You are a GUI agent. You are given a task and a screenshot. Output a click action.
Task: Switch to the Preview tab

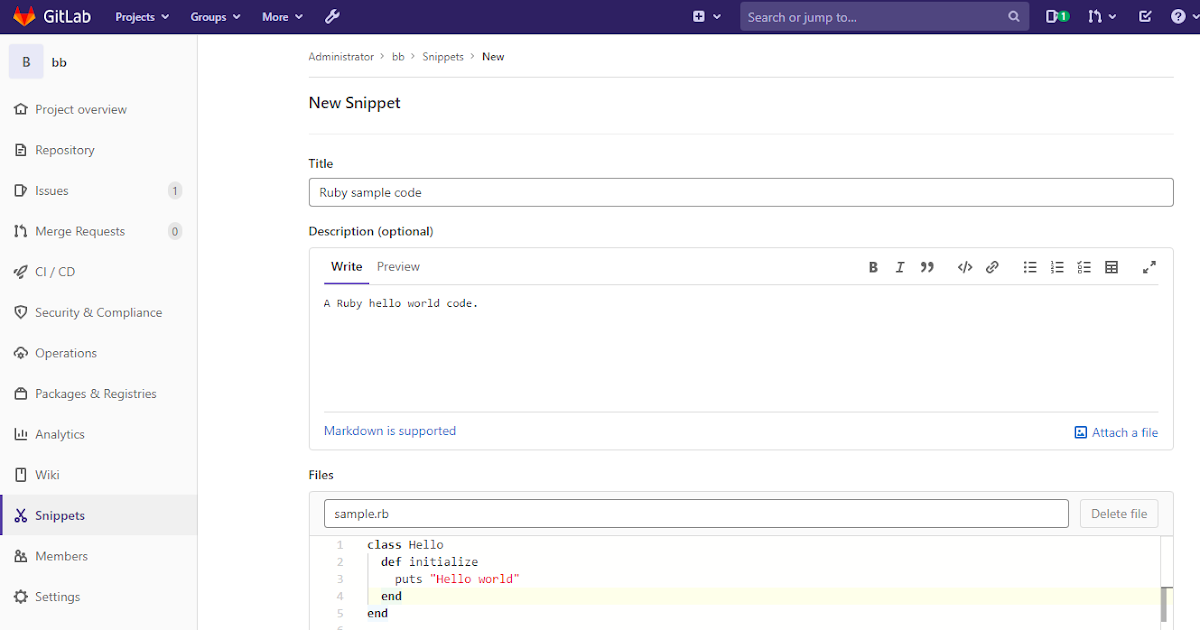[x=398, y=266]
